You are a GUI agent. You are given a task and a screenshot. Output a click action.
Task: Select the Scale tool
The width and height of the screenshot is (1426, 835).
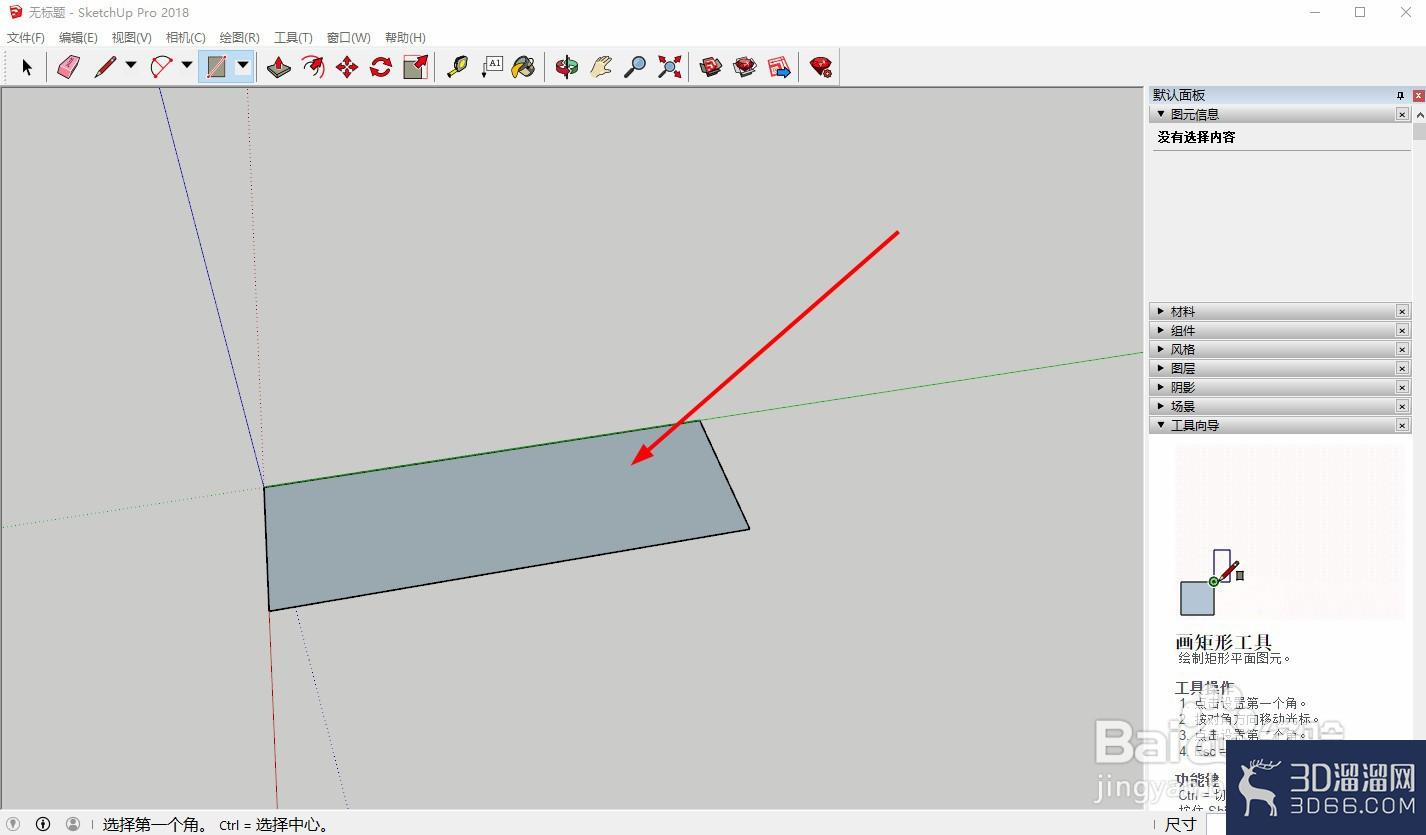[415, 67]
